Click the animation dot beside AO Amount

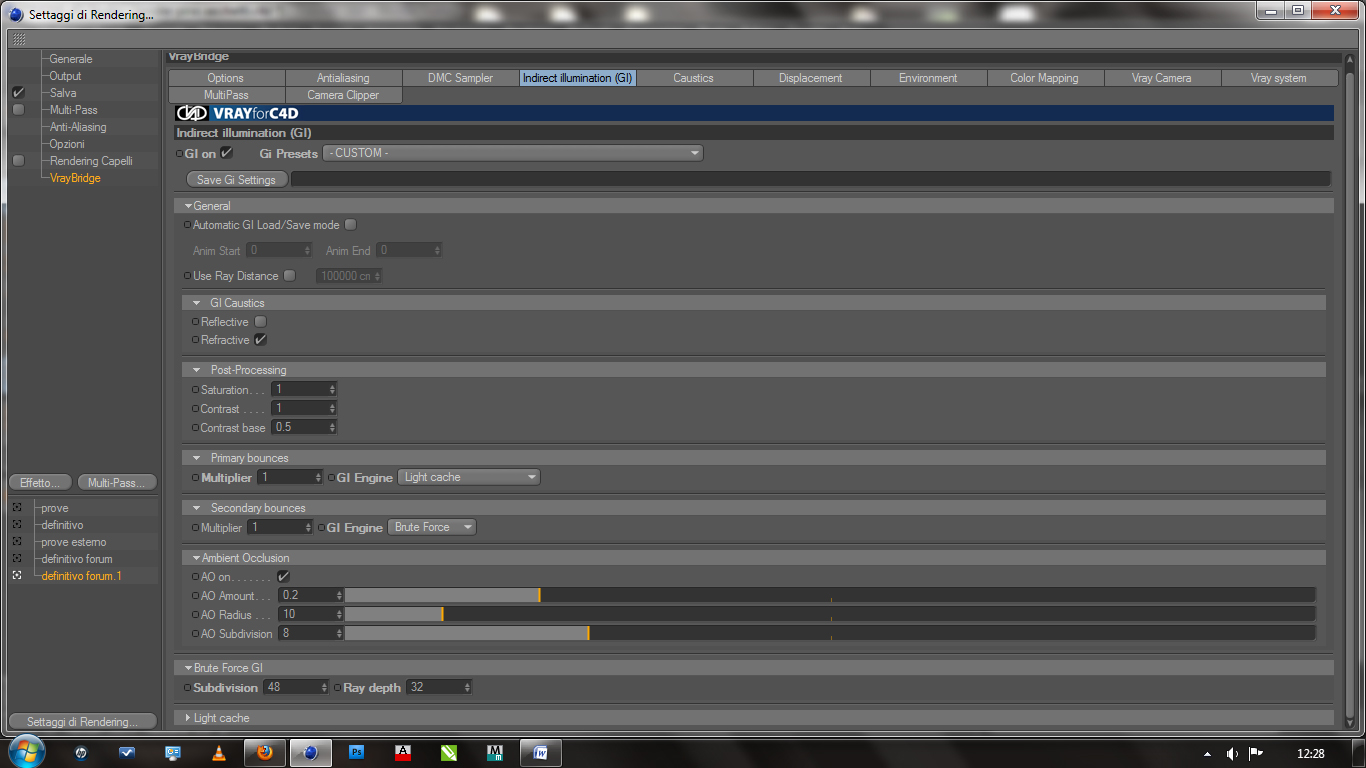pyautogui.click(x=196, y=596)
